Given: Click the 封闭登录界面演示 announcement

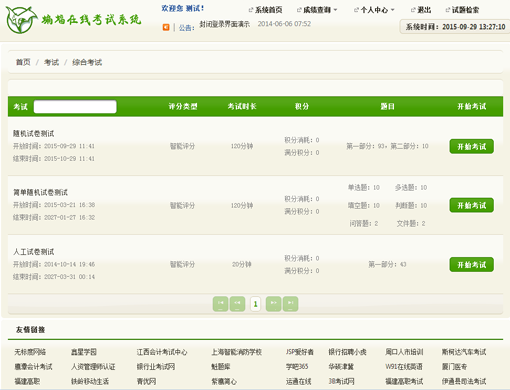Looking at the screenshot, I should [225, 24].
